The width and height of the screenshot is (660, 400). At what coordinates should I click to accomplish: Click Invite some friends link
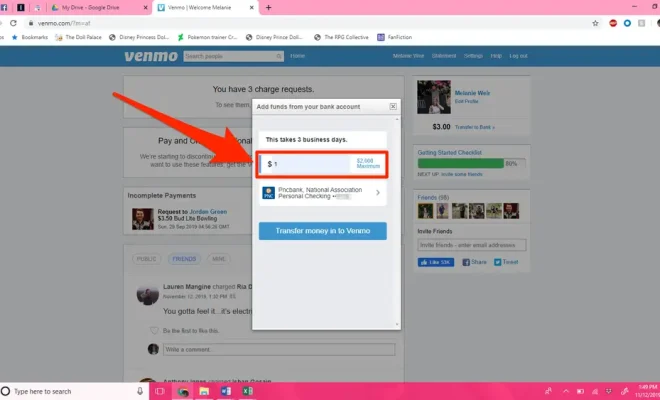click(x=461, y=174)
